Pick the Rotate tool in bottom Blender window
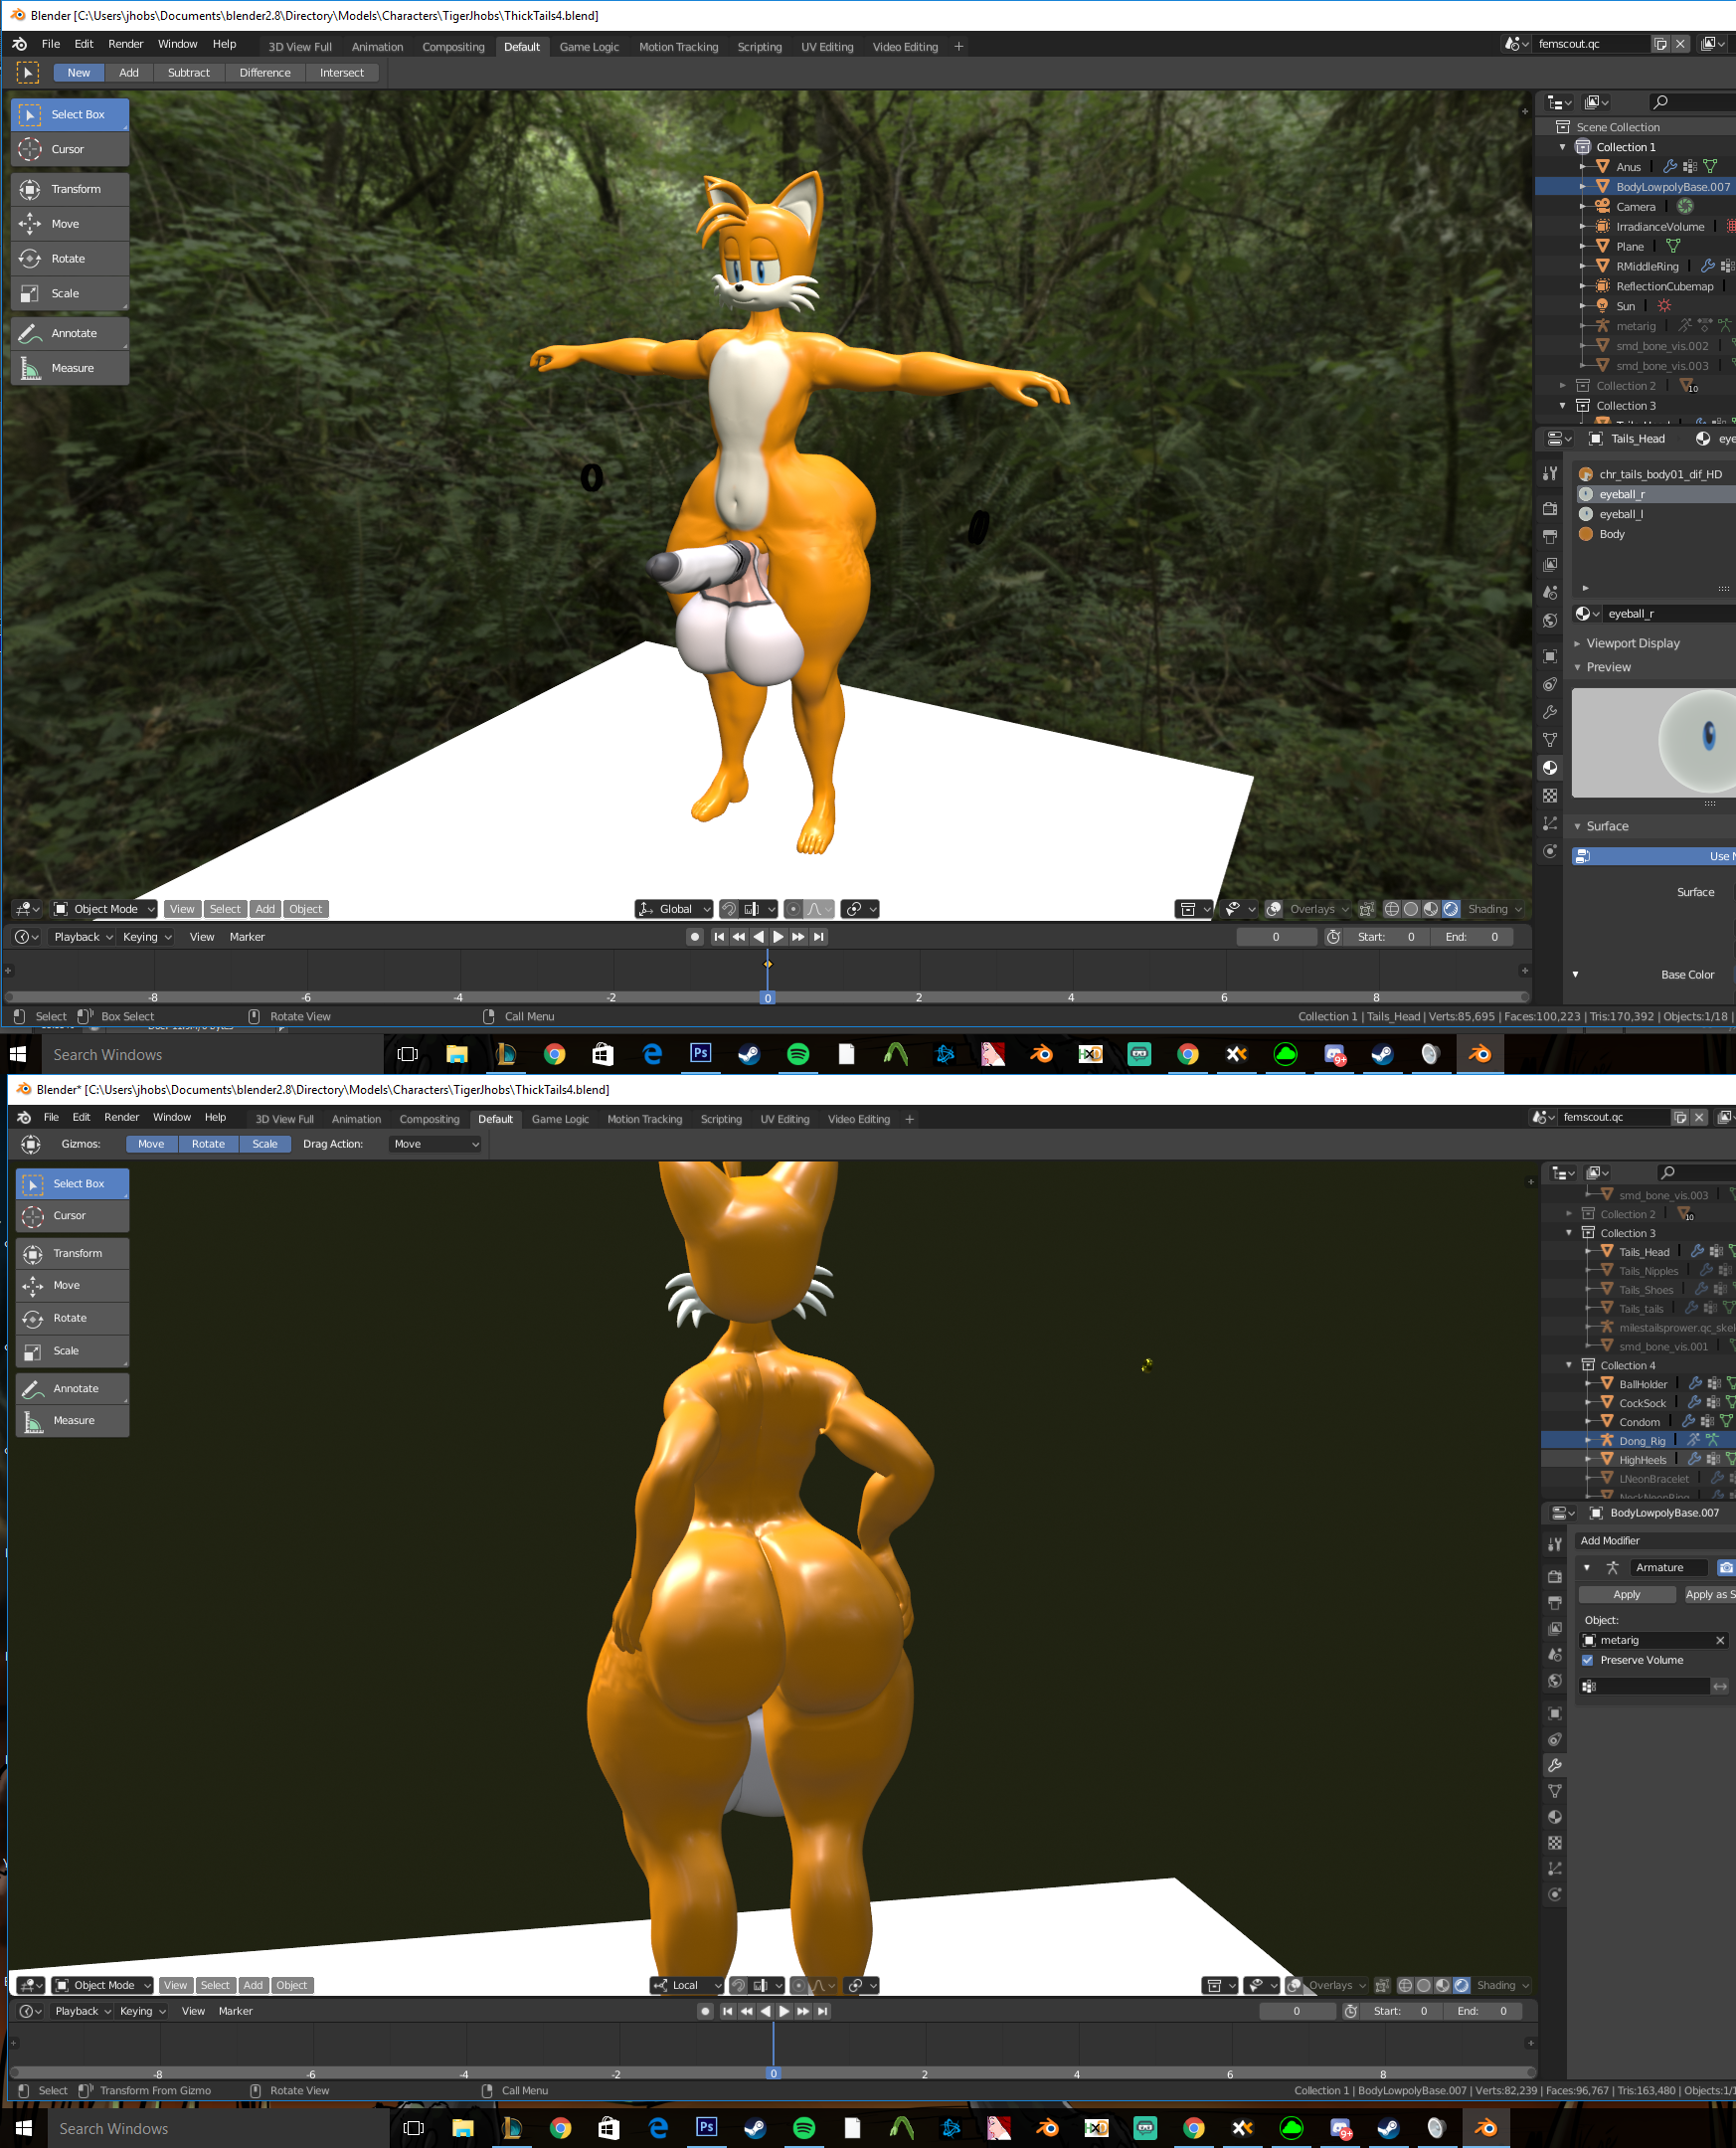This screenshot has height=2148, width=1736. click(72, 1318)
